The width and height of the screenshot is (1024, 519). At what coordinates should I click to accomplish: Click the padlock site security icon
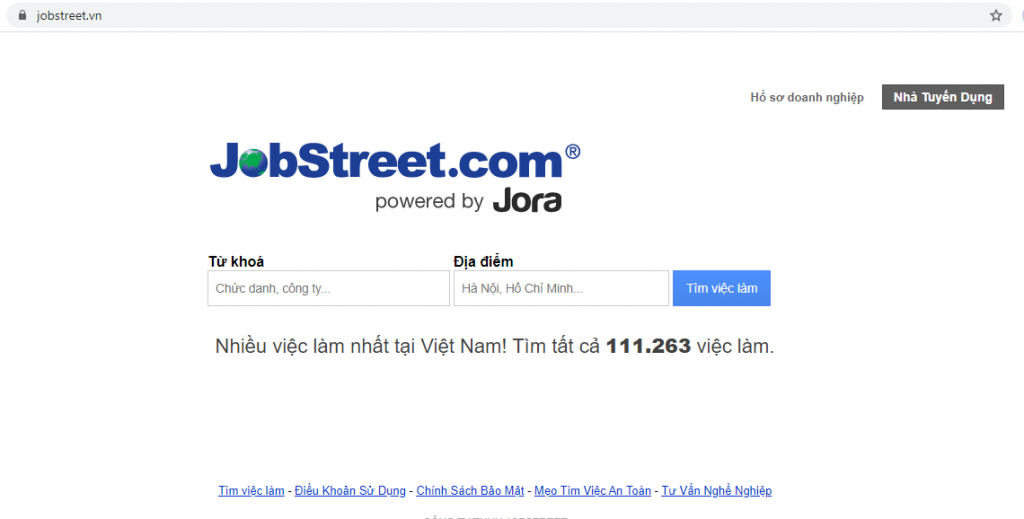click(x=22, y=15)
